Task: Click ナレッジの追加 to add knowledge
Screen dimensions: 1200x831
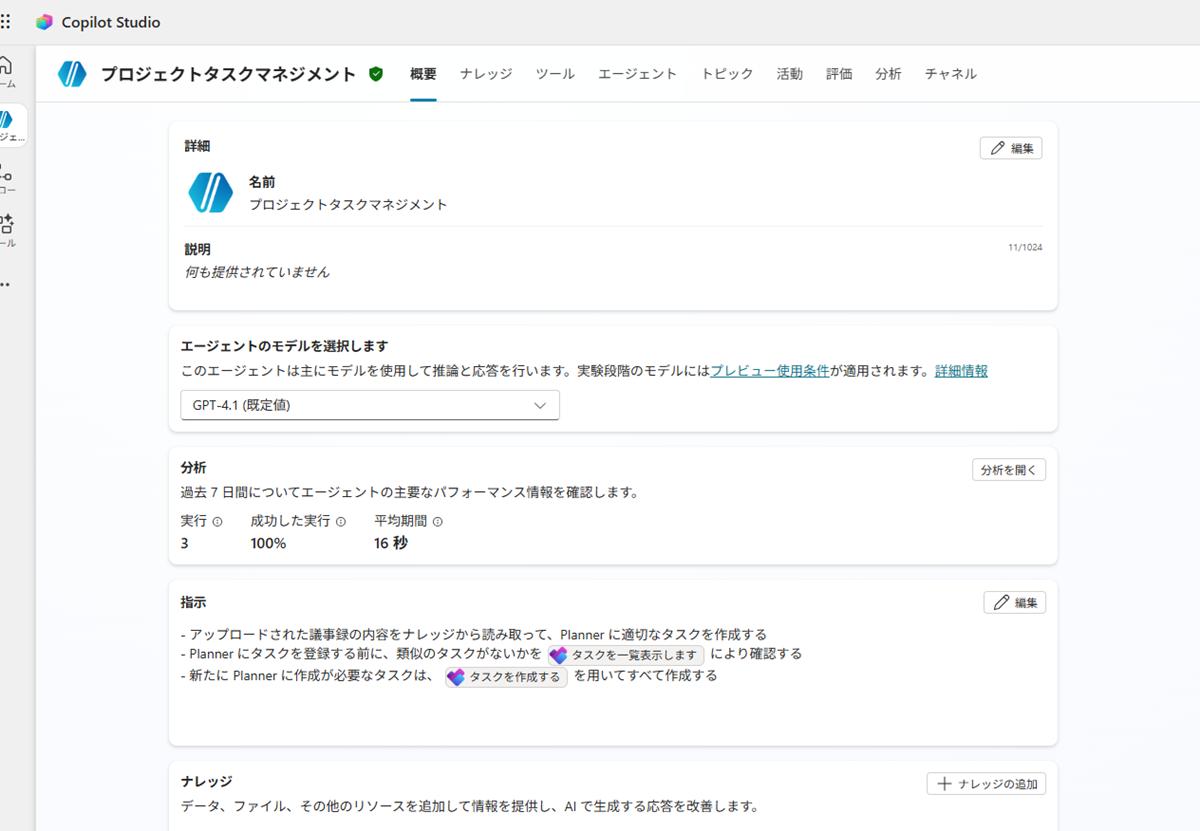Action: pyautogui.click(x=986, y=784)
